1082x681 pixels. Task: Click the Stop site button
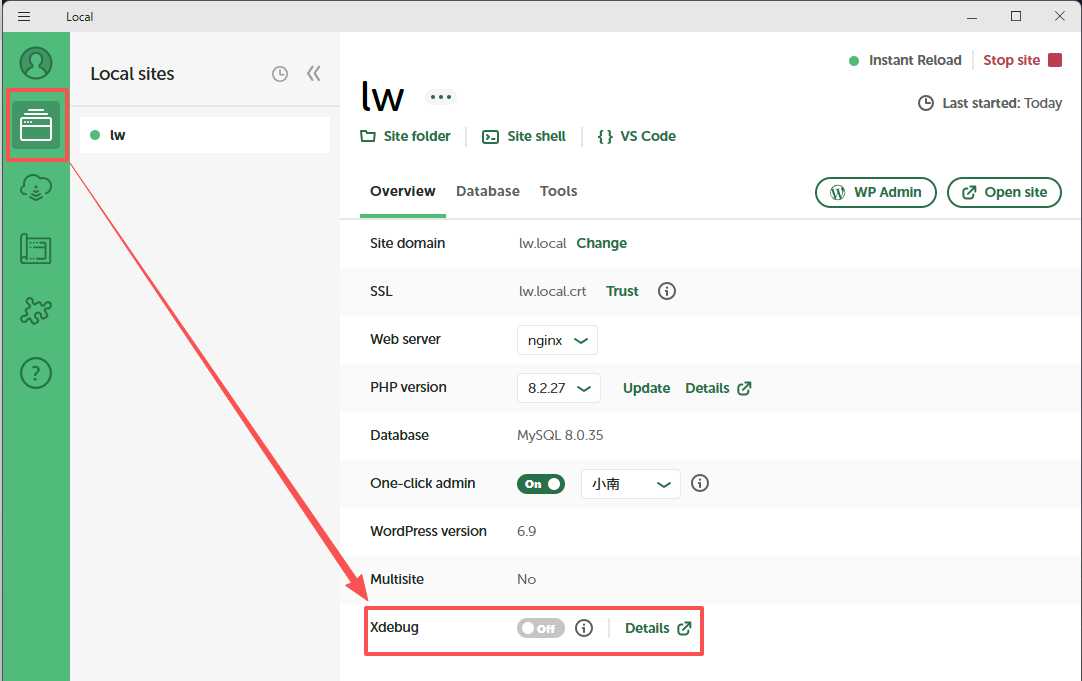point(1021,60)
